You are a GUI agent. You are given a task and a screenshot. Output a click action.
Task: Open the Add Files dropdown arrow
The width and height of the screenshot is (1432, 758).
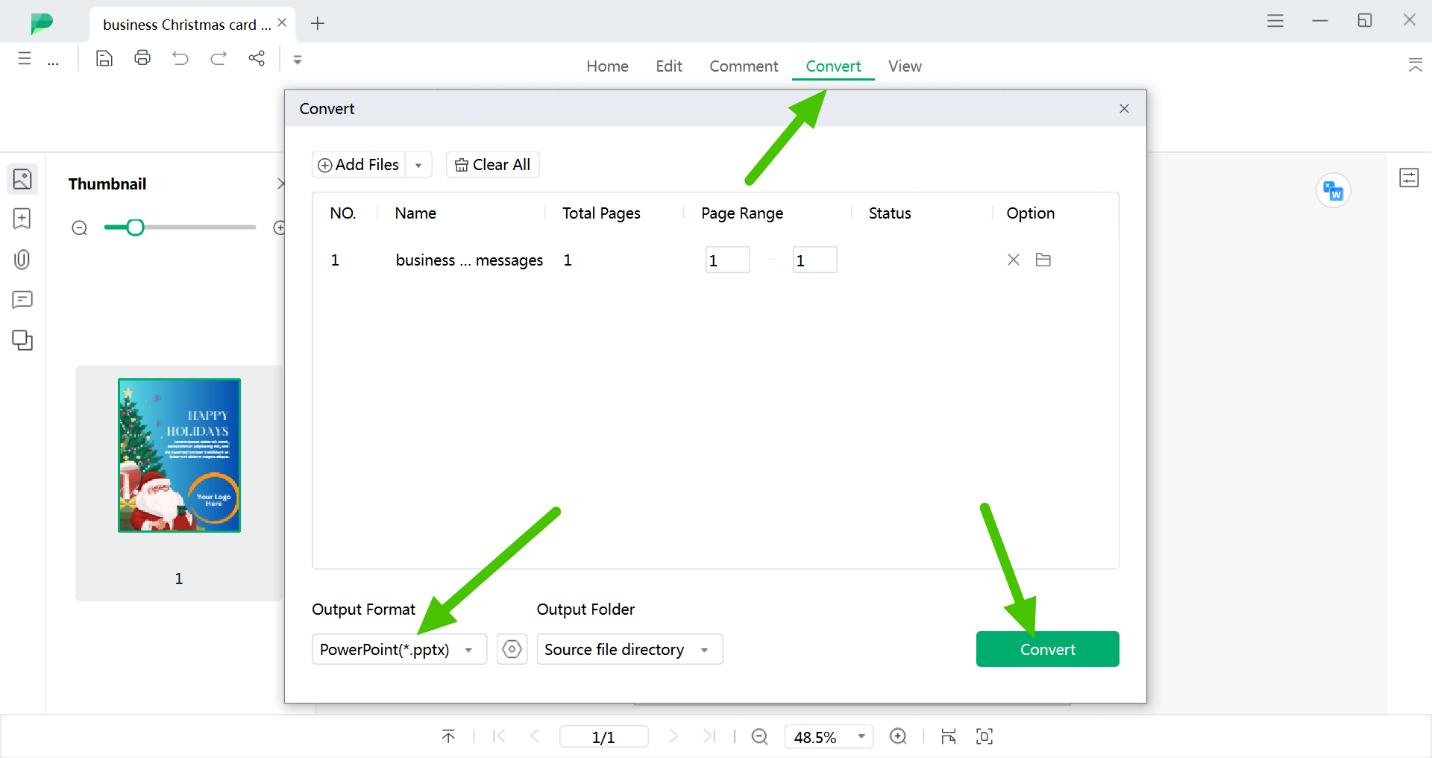click(419, 165)
